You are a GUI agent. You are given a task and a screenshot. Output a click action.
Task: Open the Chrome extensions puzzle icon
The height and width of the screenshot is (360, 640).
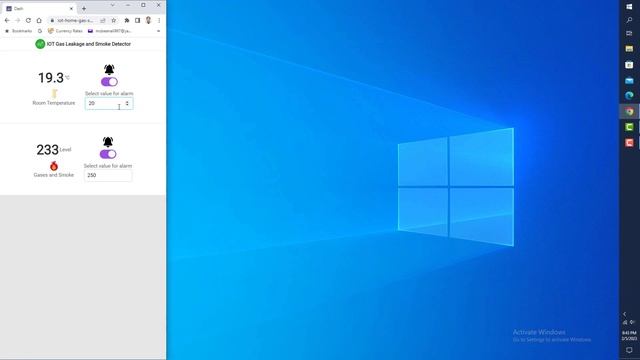pos(127,20)
